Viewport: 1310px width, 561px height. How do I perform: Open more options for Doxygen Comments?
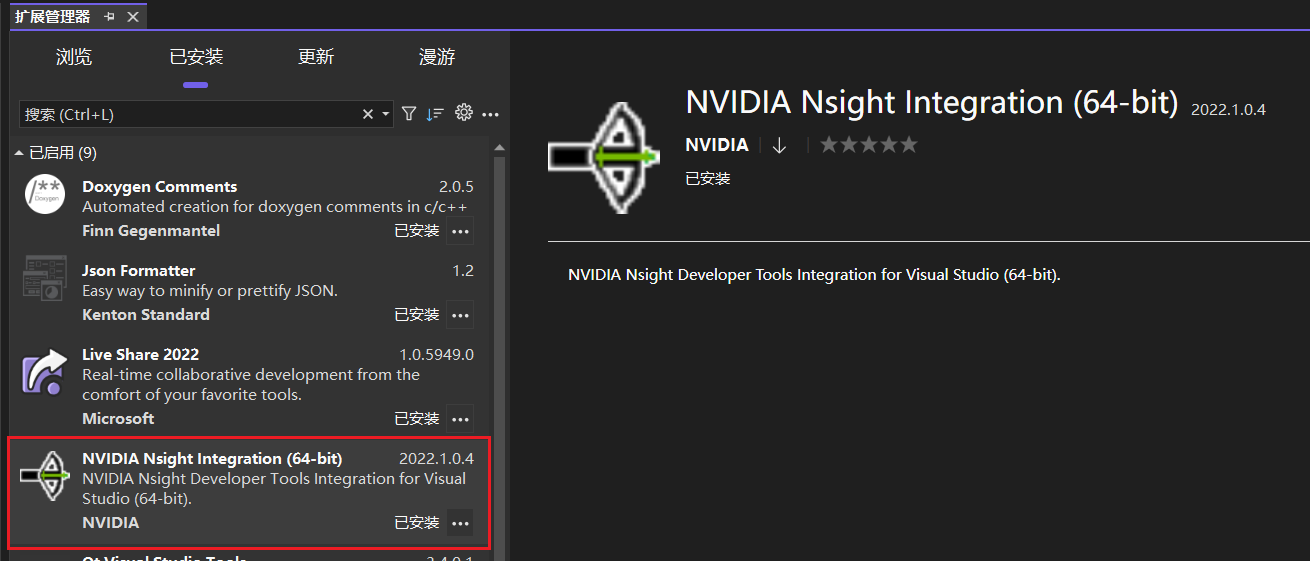[x=460, y=231]
